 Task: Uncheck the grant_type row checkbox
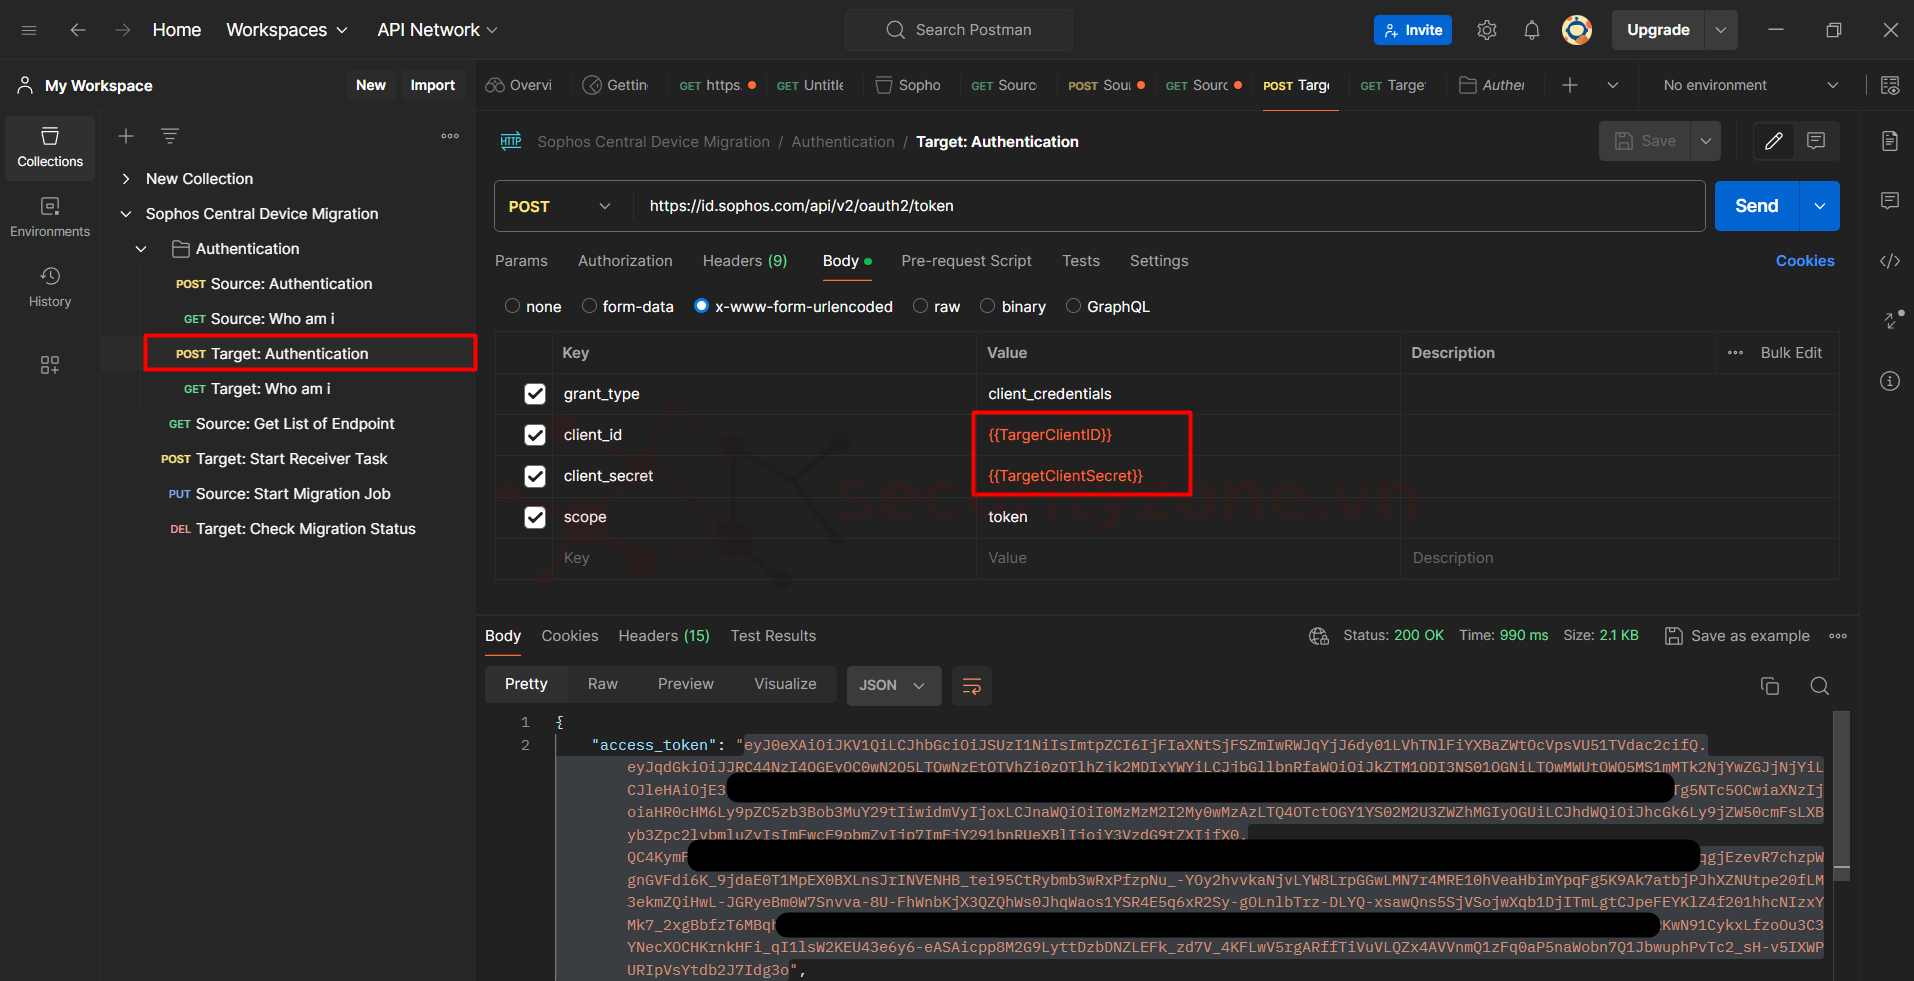(535, 394)
